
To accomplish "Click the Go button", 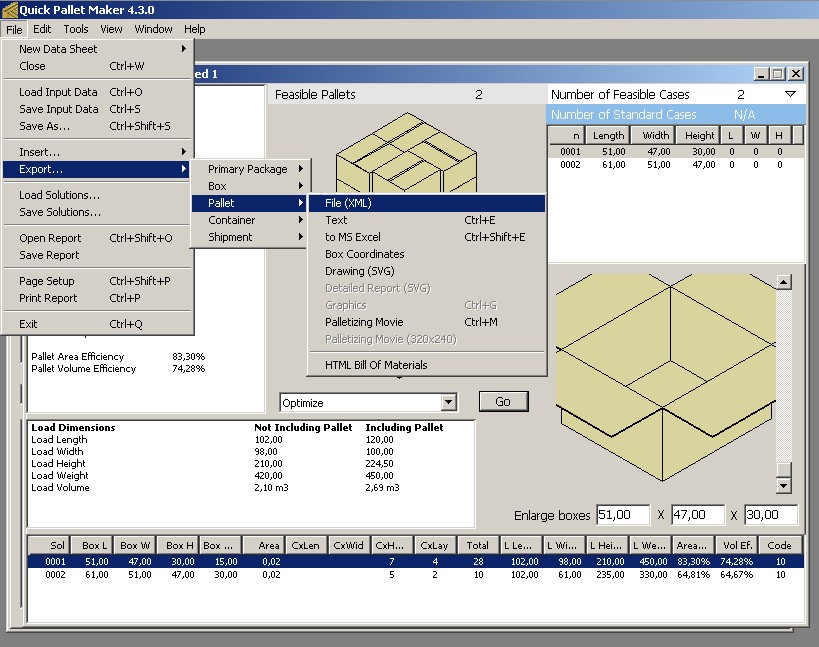I will 504,402.
